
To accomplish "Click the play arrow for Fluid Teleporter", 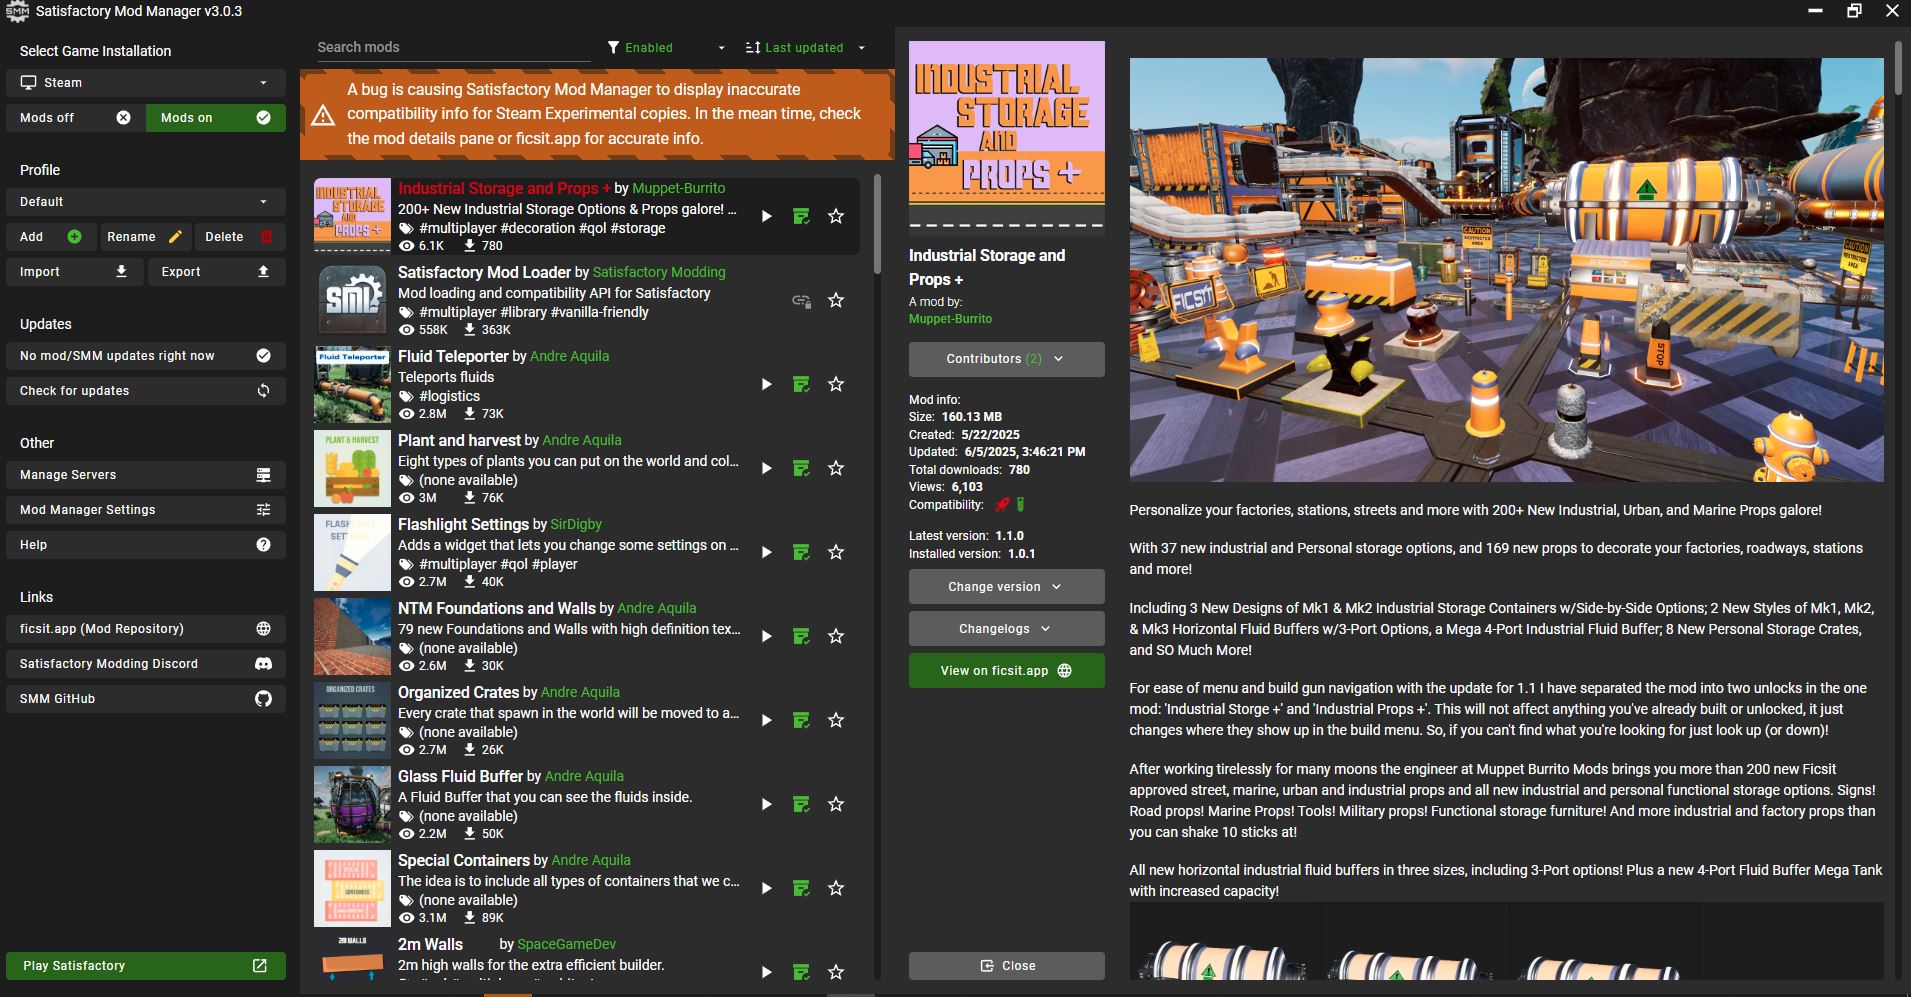I will [767, 384].
